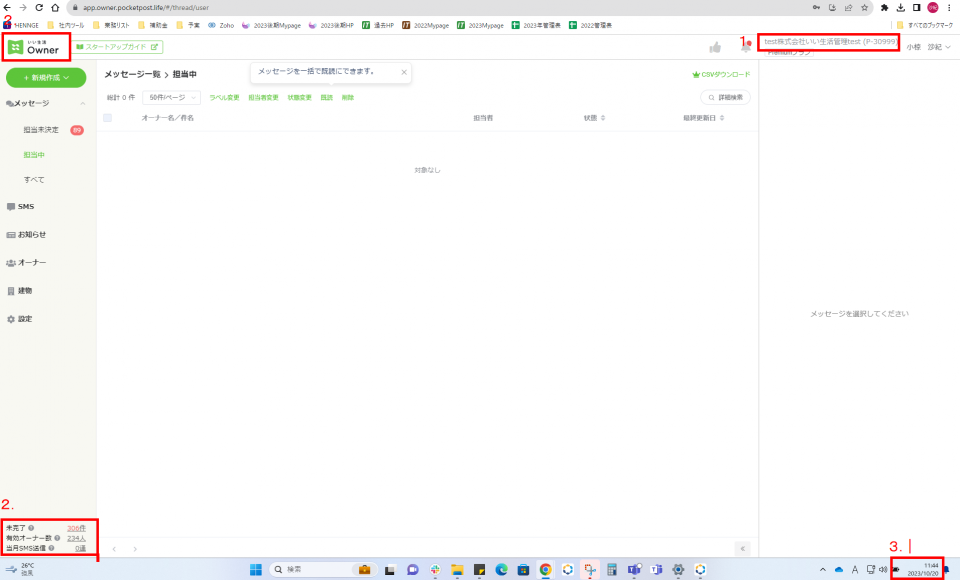Click the taskbar search box
The image size is (960, 580).
tap(322, 570)
